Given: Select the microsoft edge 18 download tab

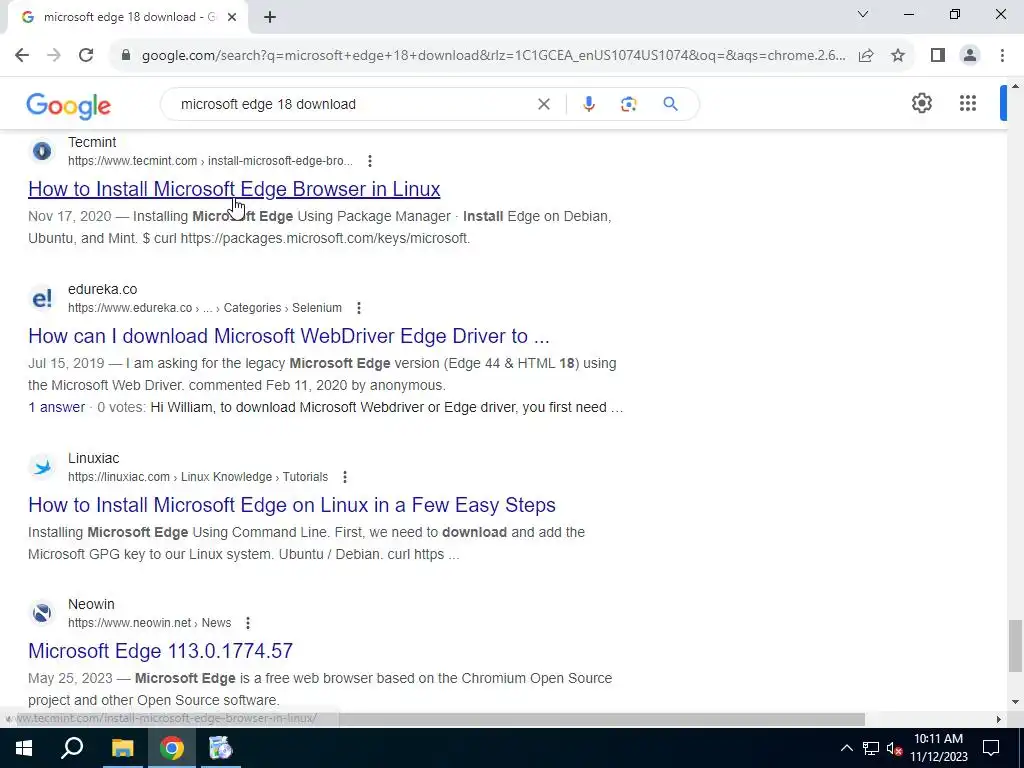Looking at the screenshot, I should (127, 18).
